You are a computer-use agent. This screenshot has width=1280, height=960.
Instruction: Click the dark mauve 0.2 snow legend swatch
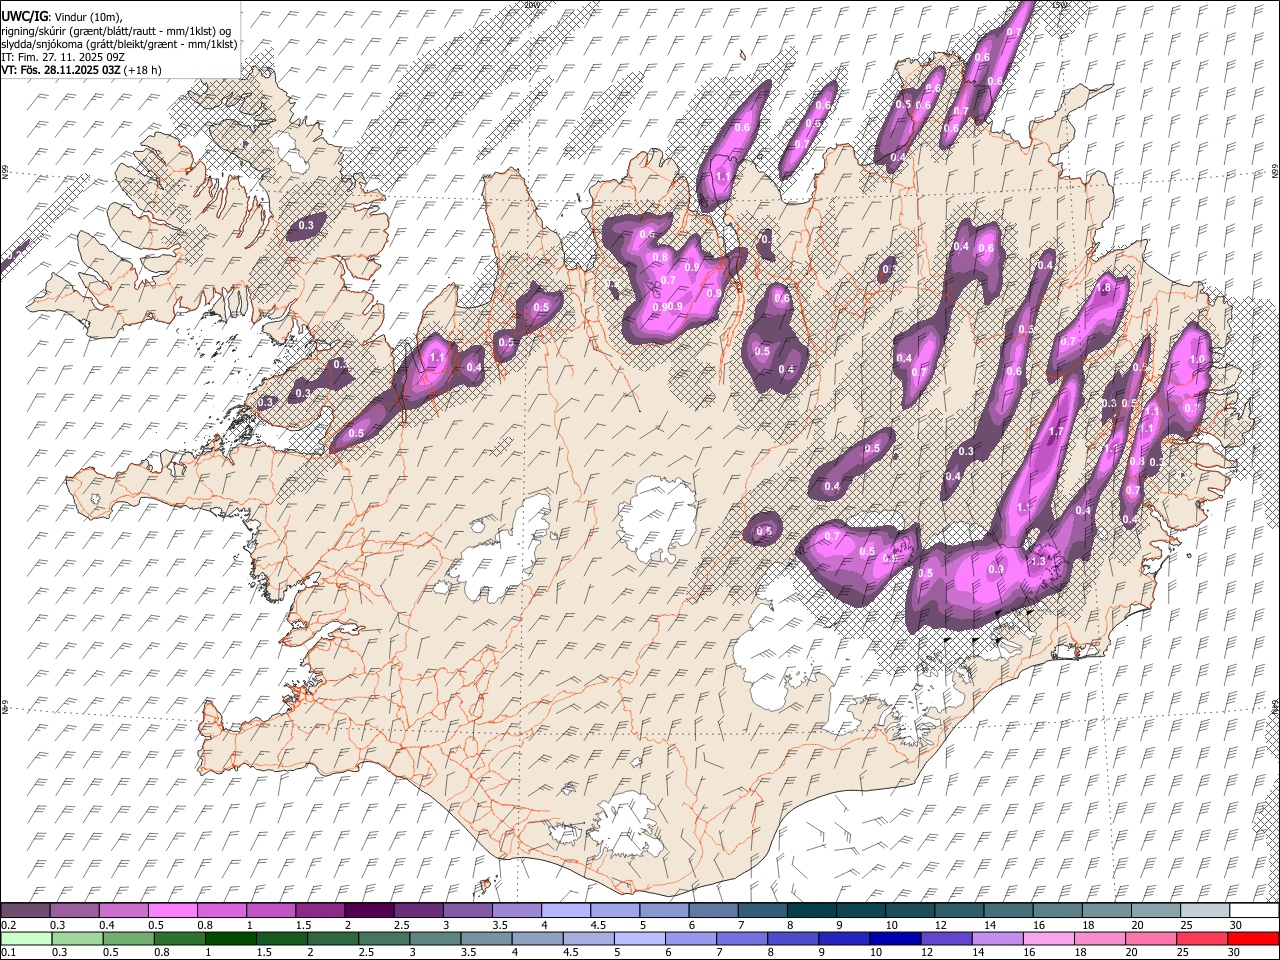(25, 911)
